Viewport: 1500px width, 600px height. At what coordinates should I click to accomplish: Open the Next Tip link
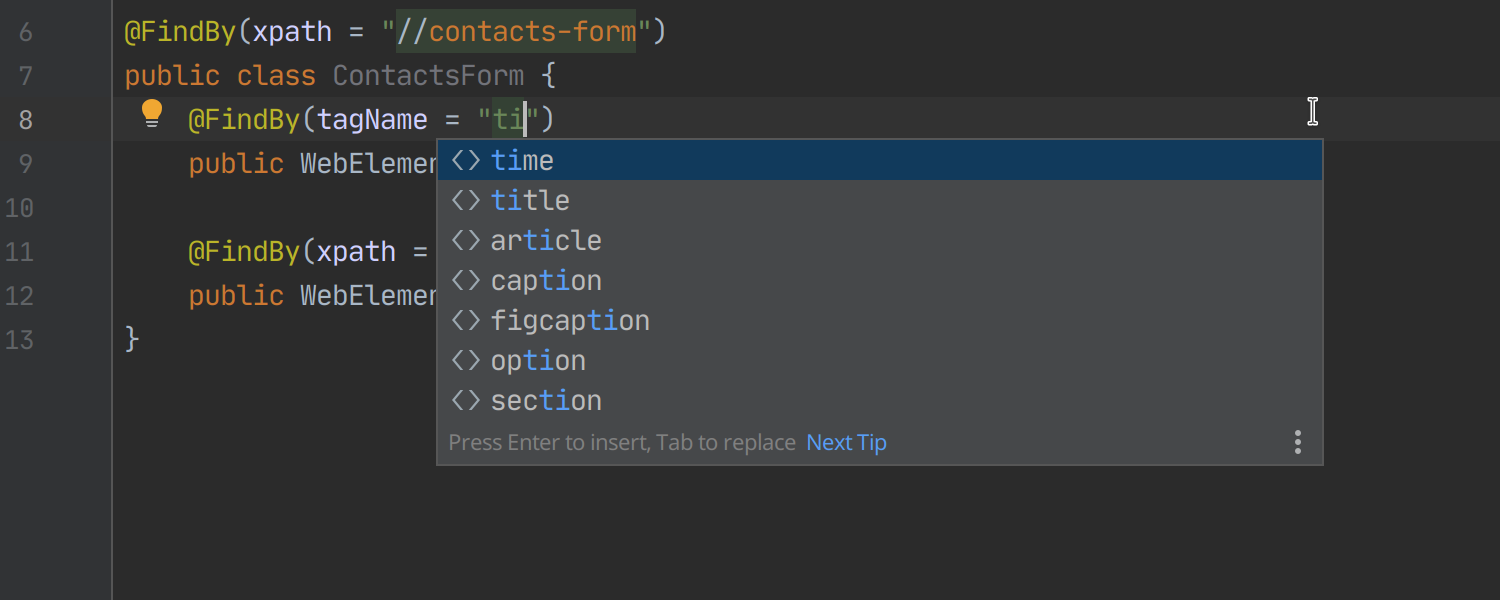846,442
